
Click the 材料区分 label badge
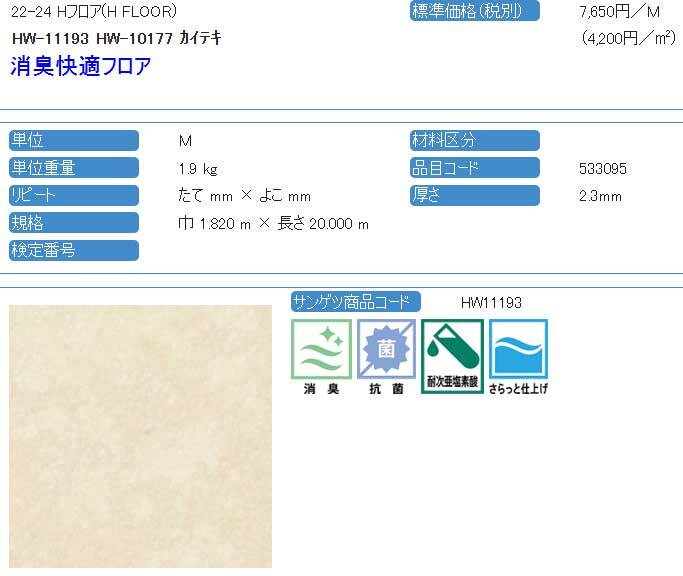point(474,140)
